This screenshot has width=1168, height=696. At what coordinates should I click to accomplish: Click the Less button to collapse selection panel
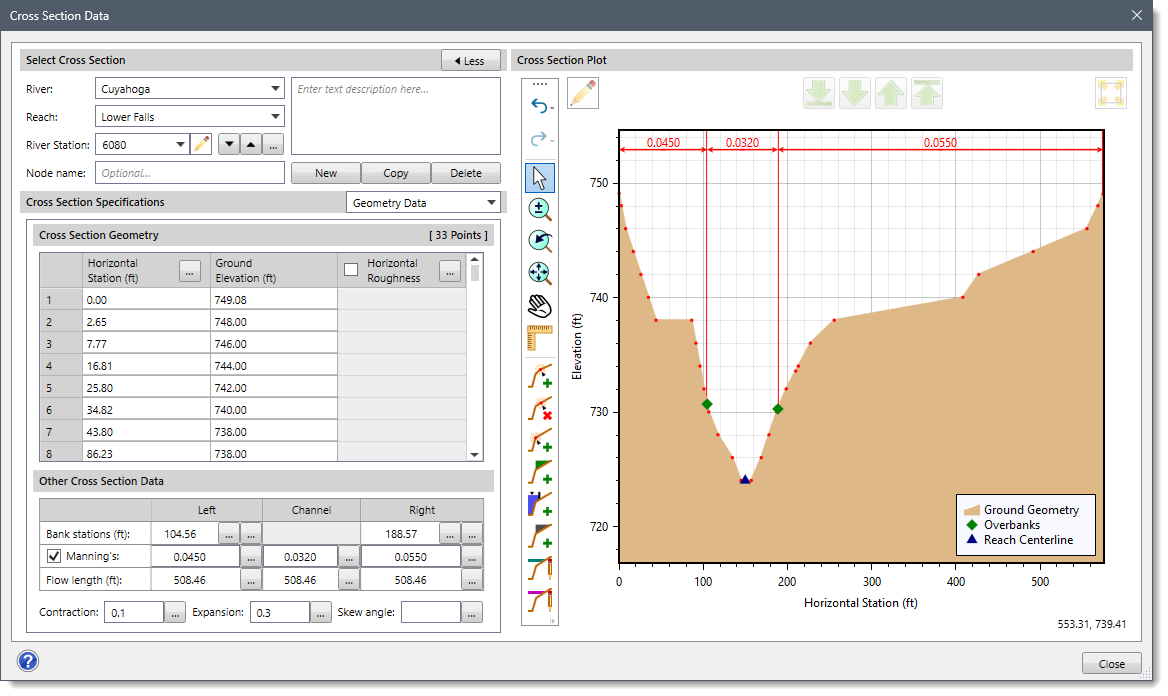pyautogui.click(x=470, y=59)
